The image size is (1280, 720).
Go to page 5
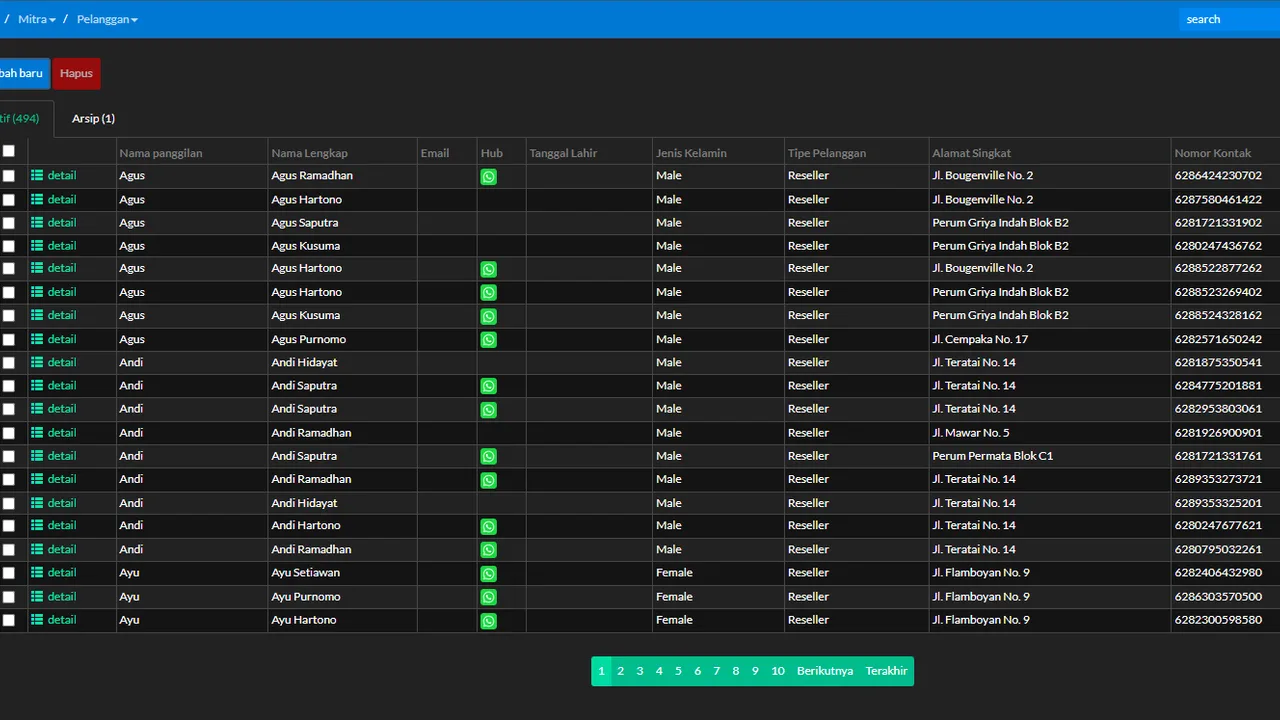[x=678, y=671]
